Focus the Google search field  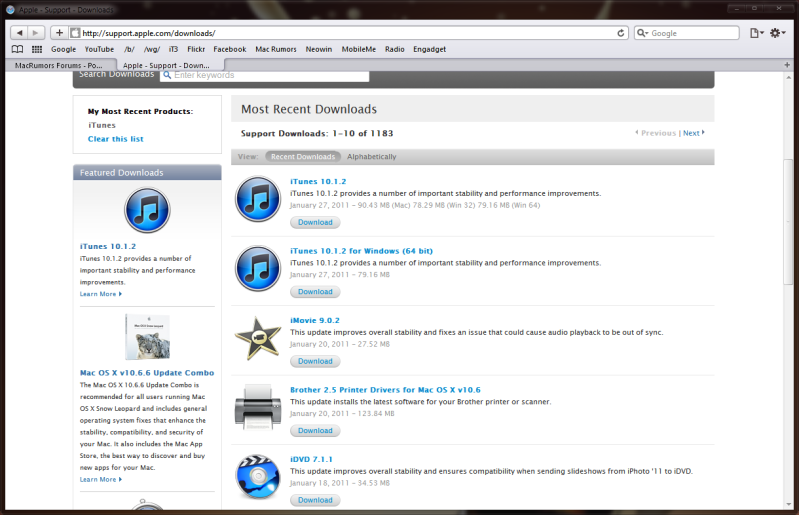point(686,33)
